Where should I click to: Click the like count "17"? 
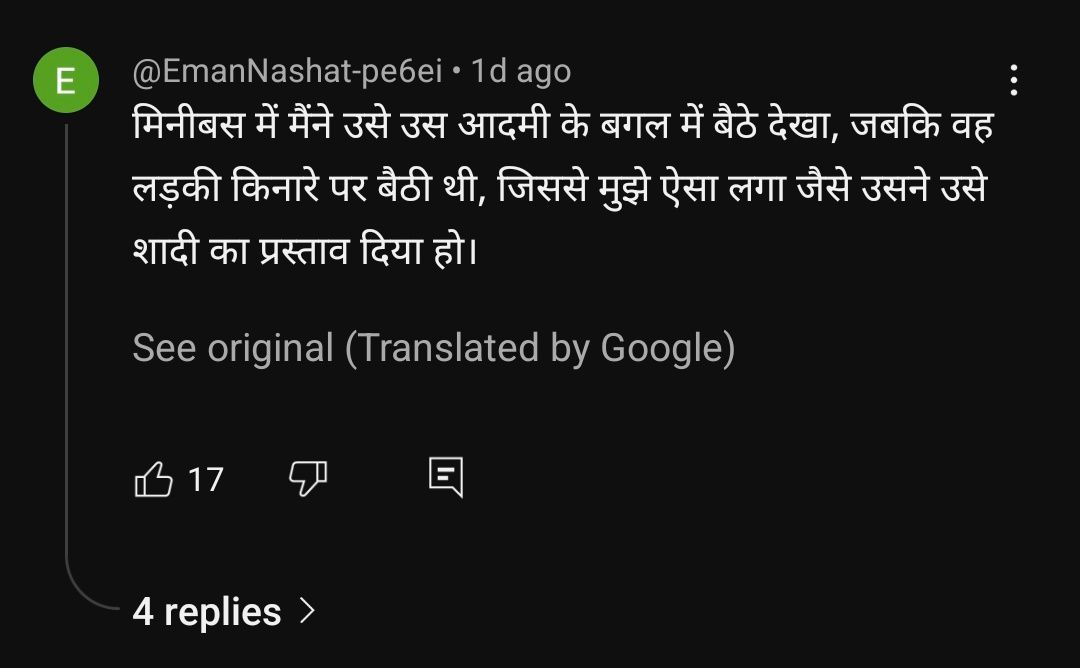pyautogui.click(x=205, y=480)
